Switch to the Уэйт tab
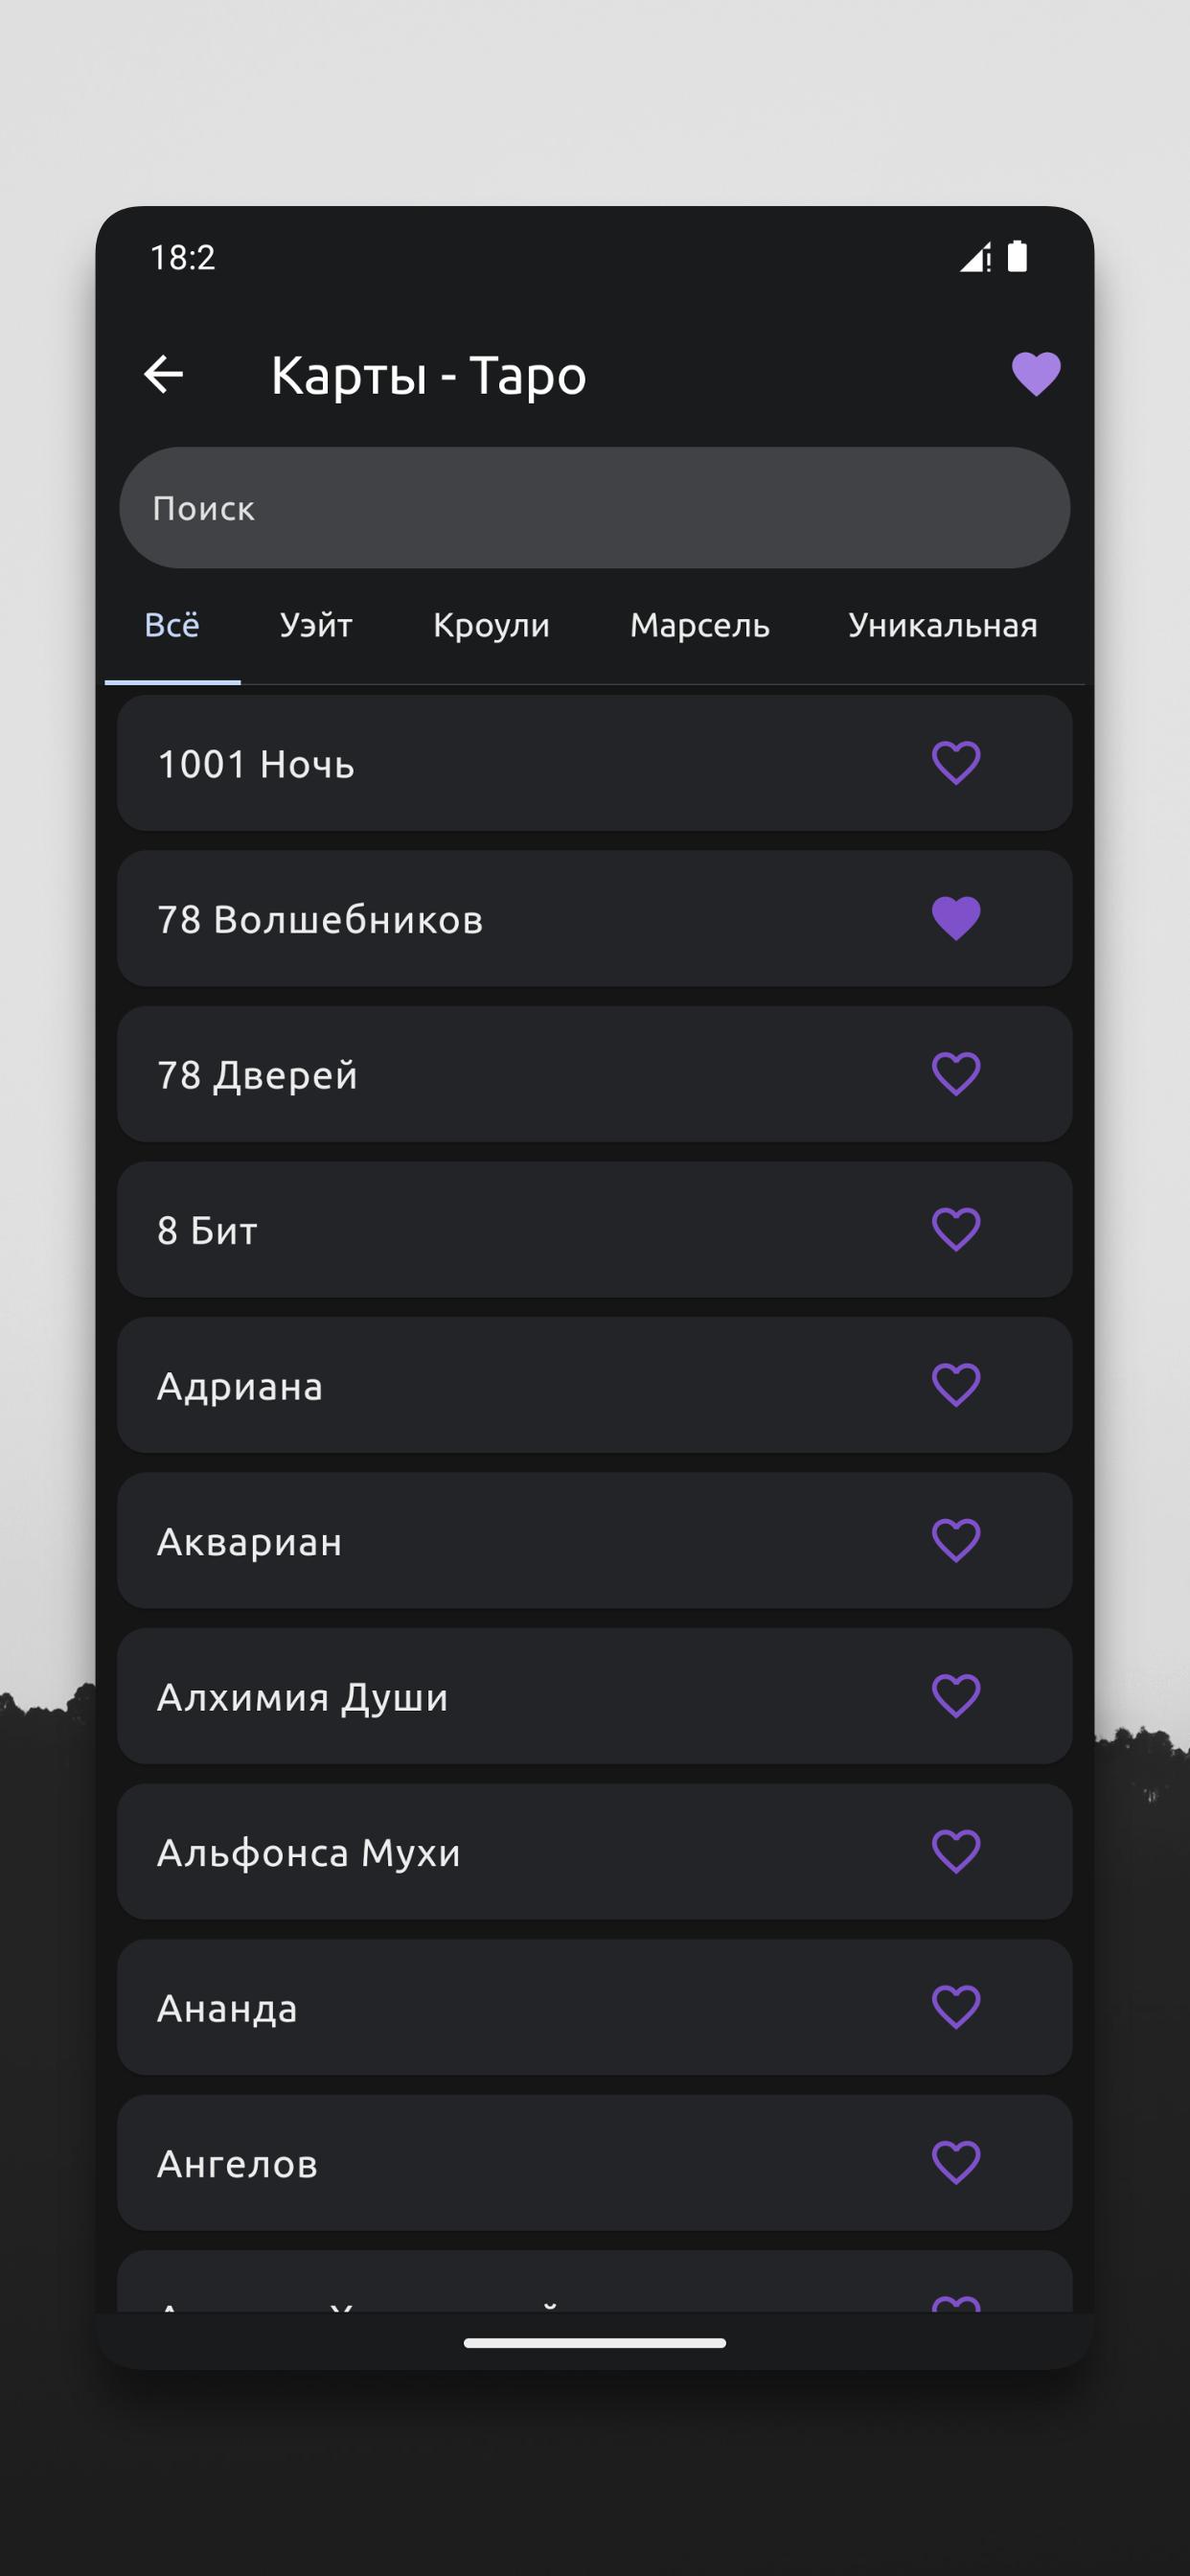This screenshot has width=1190, height=2576. [316, 626]
